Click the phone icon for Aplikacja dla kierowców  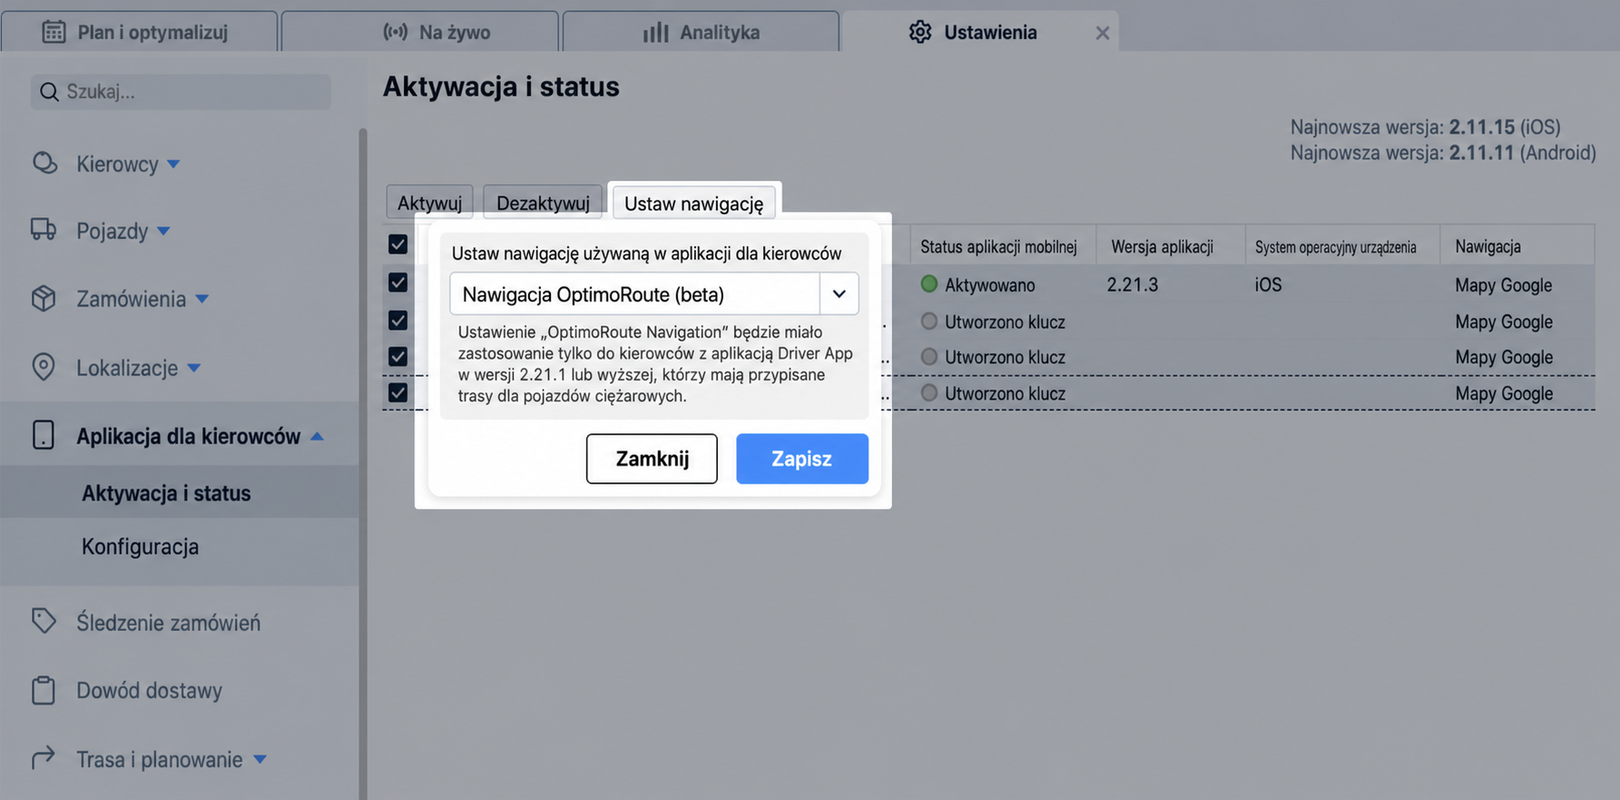click(44, 435)
